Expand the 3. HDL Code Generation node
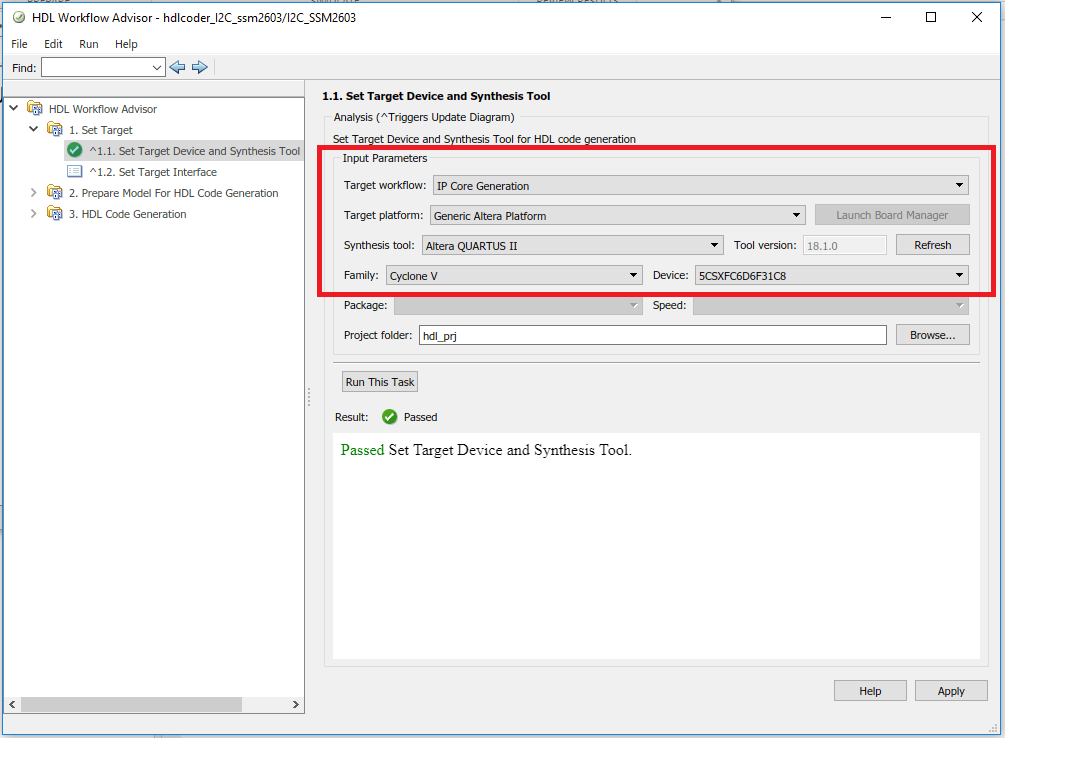The height and width of the screenshot is (775, 1087). pyautogui.click(x=33, y=213)
